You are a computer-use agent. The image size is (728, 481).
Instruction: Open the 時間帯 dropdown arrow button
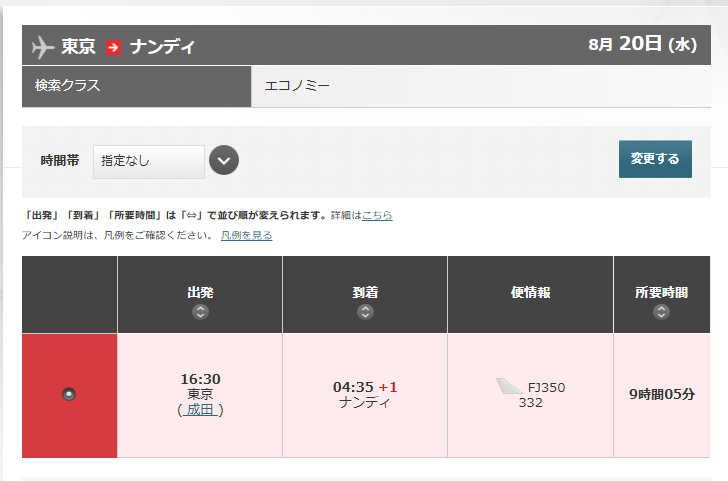tap(224, 160)
